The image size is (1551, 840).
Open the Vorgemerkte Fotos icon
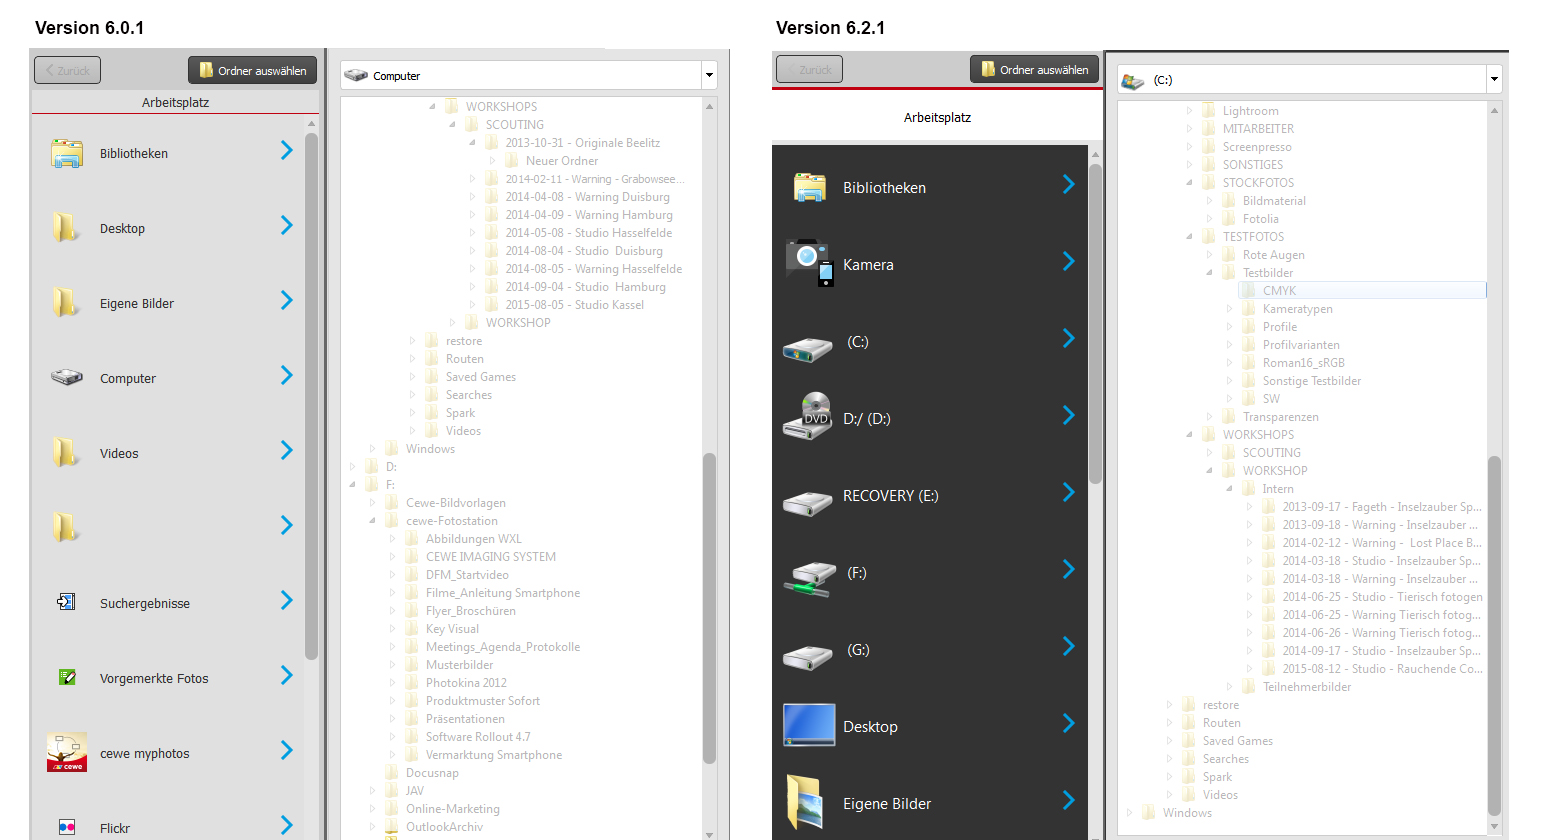click(67, 678)
